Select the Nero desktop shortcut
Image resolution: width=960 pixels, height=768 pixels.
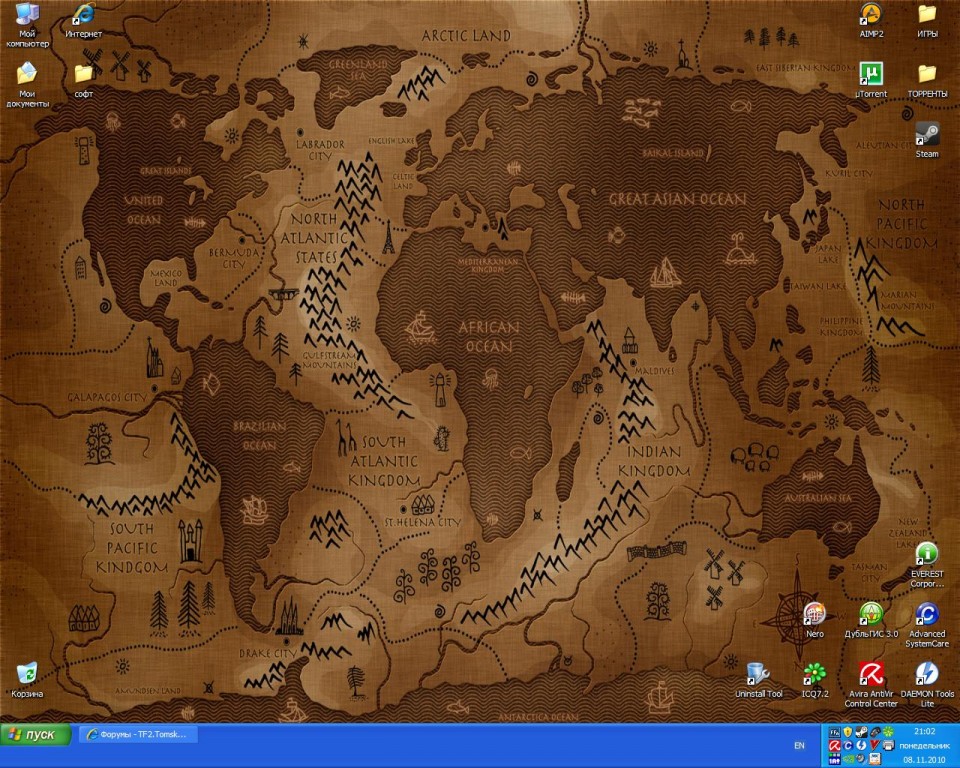[814, 620]
